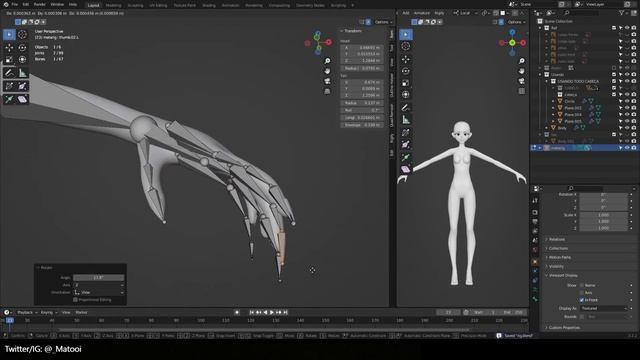Open the File menu
This screenshot has width=640, height=360.
15,4
